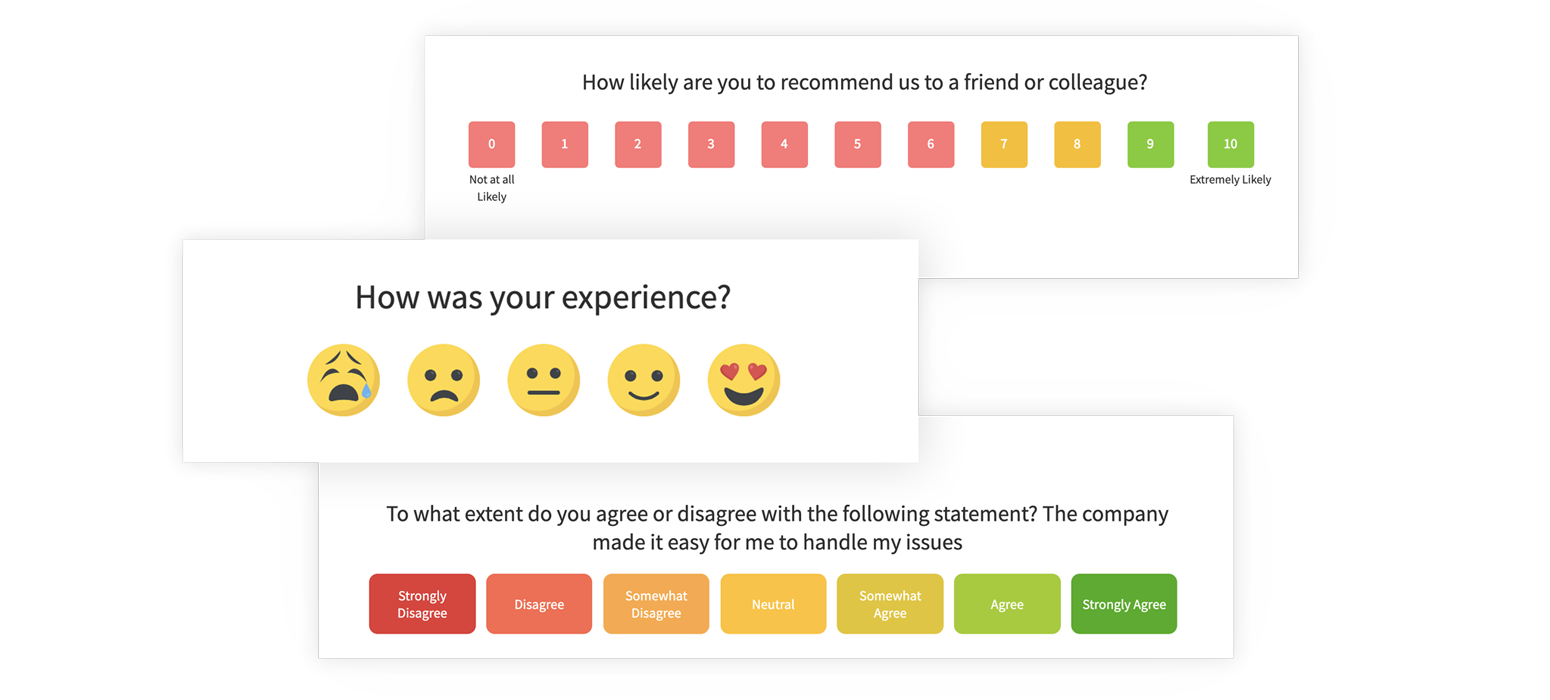Choose the green 9 rating square

click(1150, 144)
